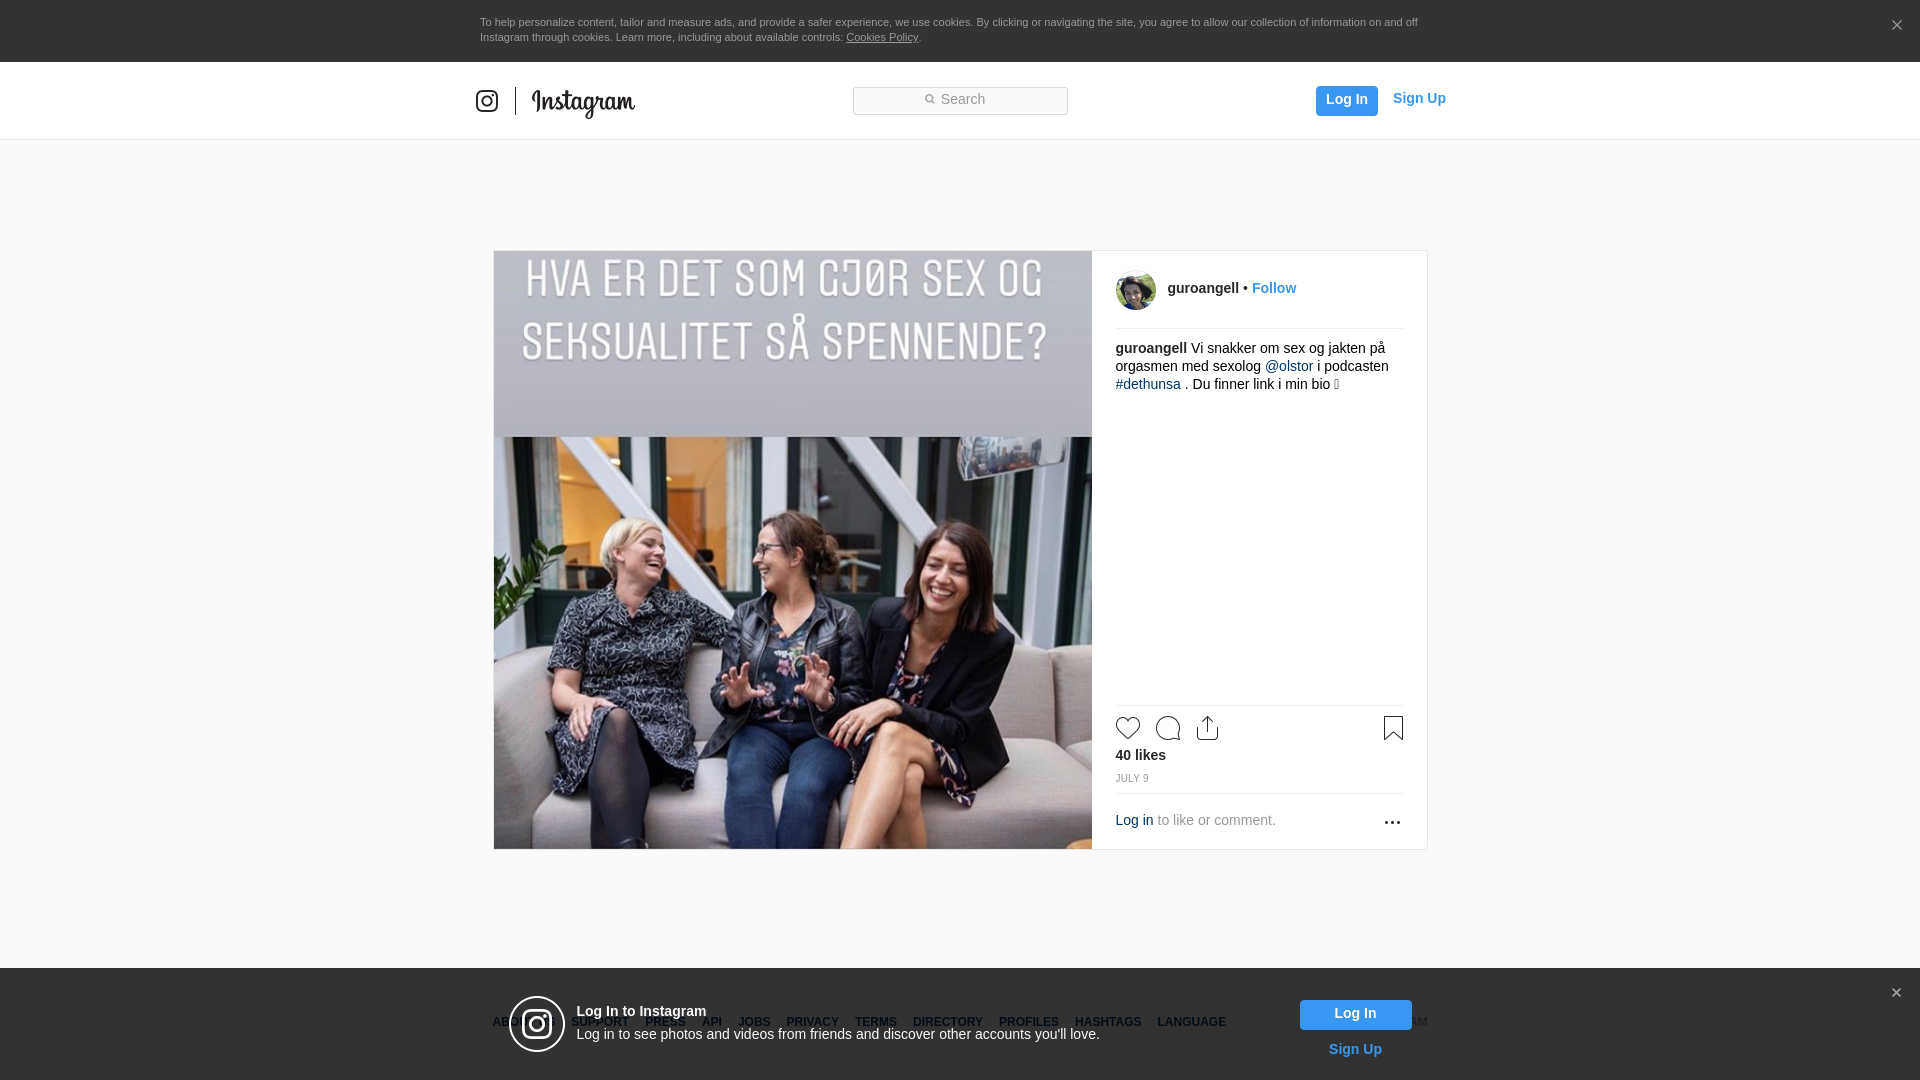
Task: Like the post with heart icon
Action: 1128,728
